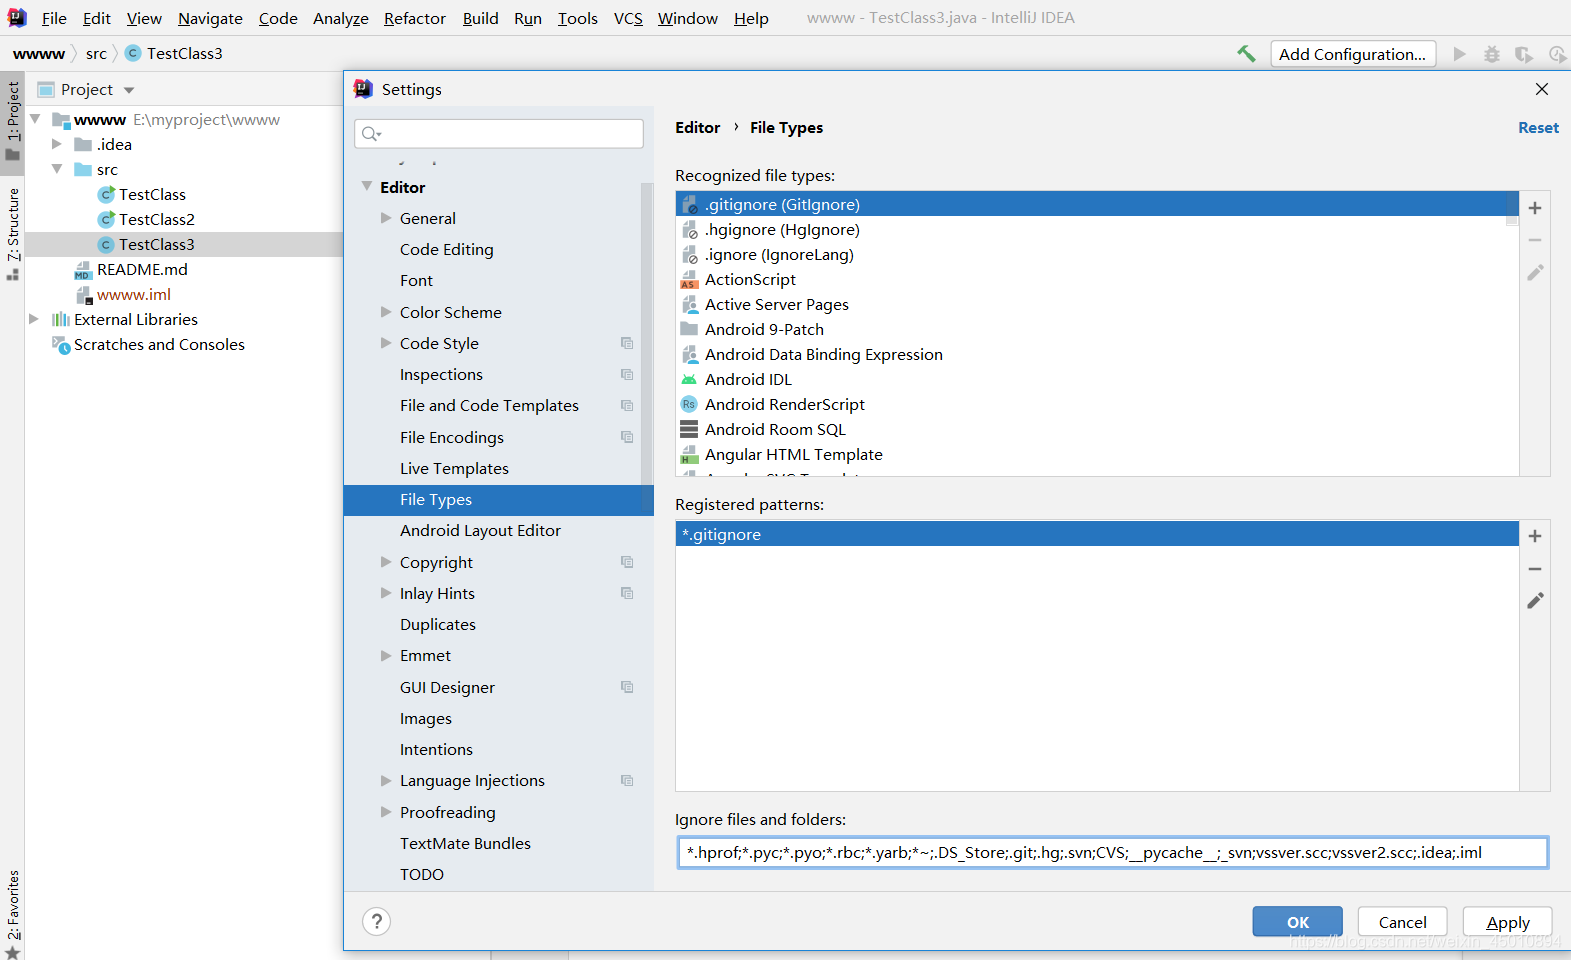Image resolution: width=1571 pixels, height=960 pixels.
Task: Open the Project view dropdown arrow
Action: pyautogui.click(x=129, y=90)
